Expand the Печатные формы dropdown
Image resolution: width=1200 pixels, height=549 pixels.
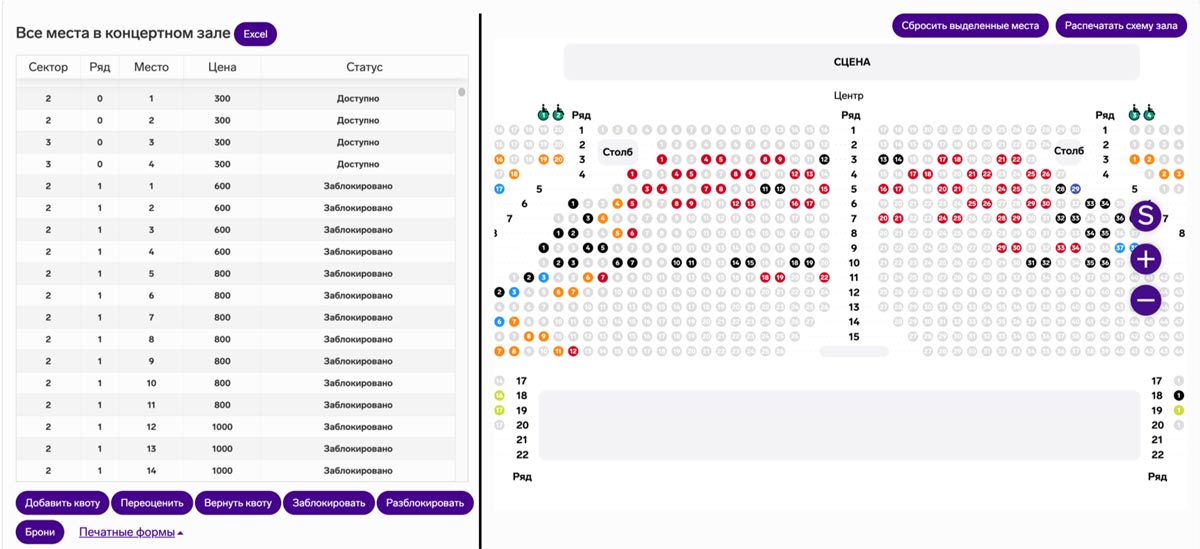pyautogui.click(x=131, y=532)
